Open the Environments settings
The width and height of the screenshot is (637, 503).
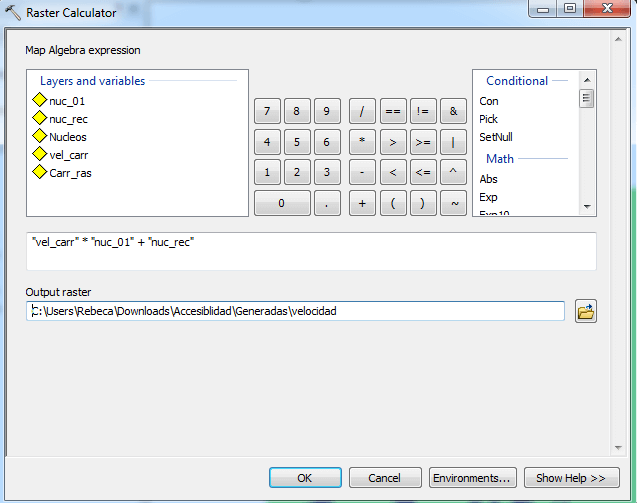tap(473, 478)
